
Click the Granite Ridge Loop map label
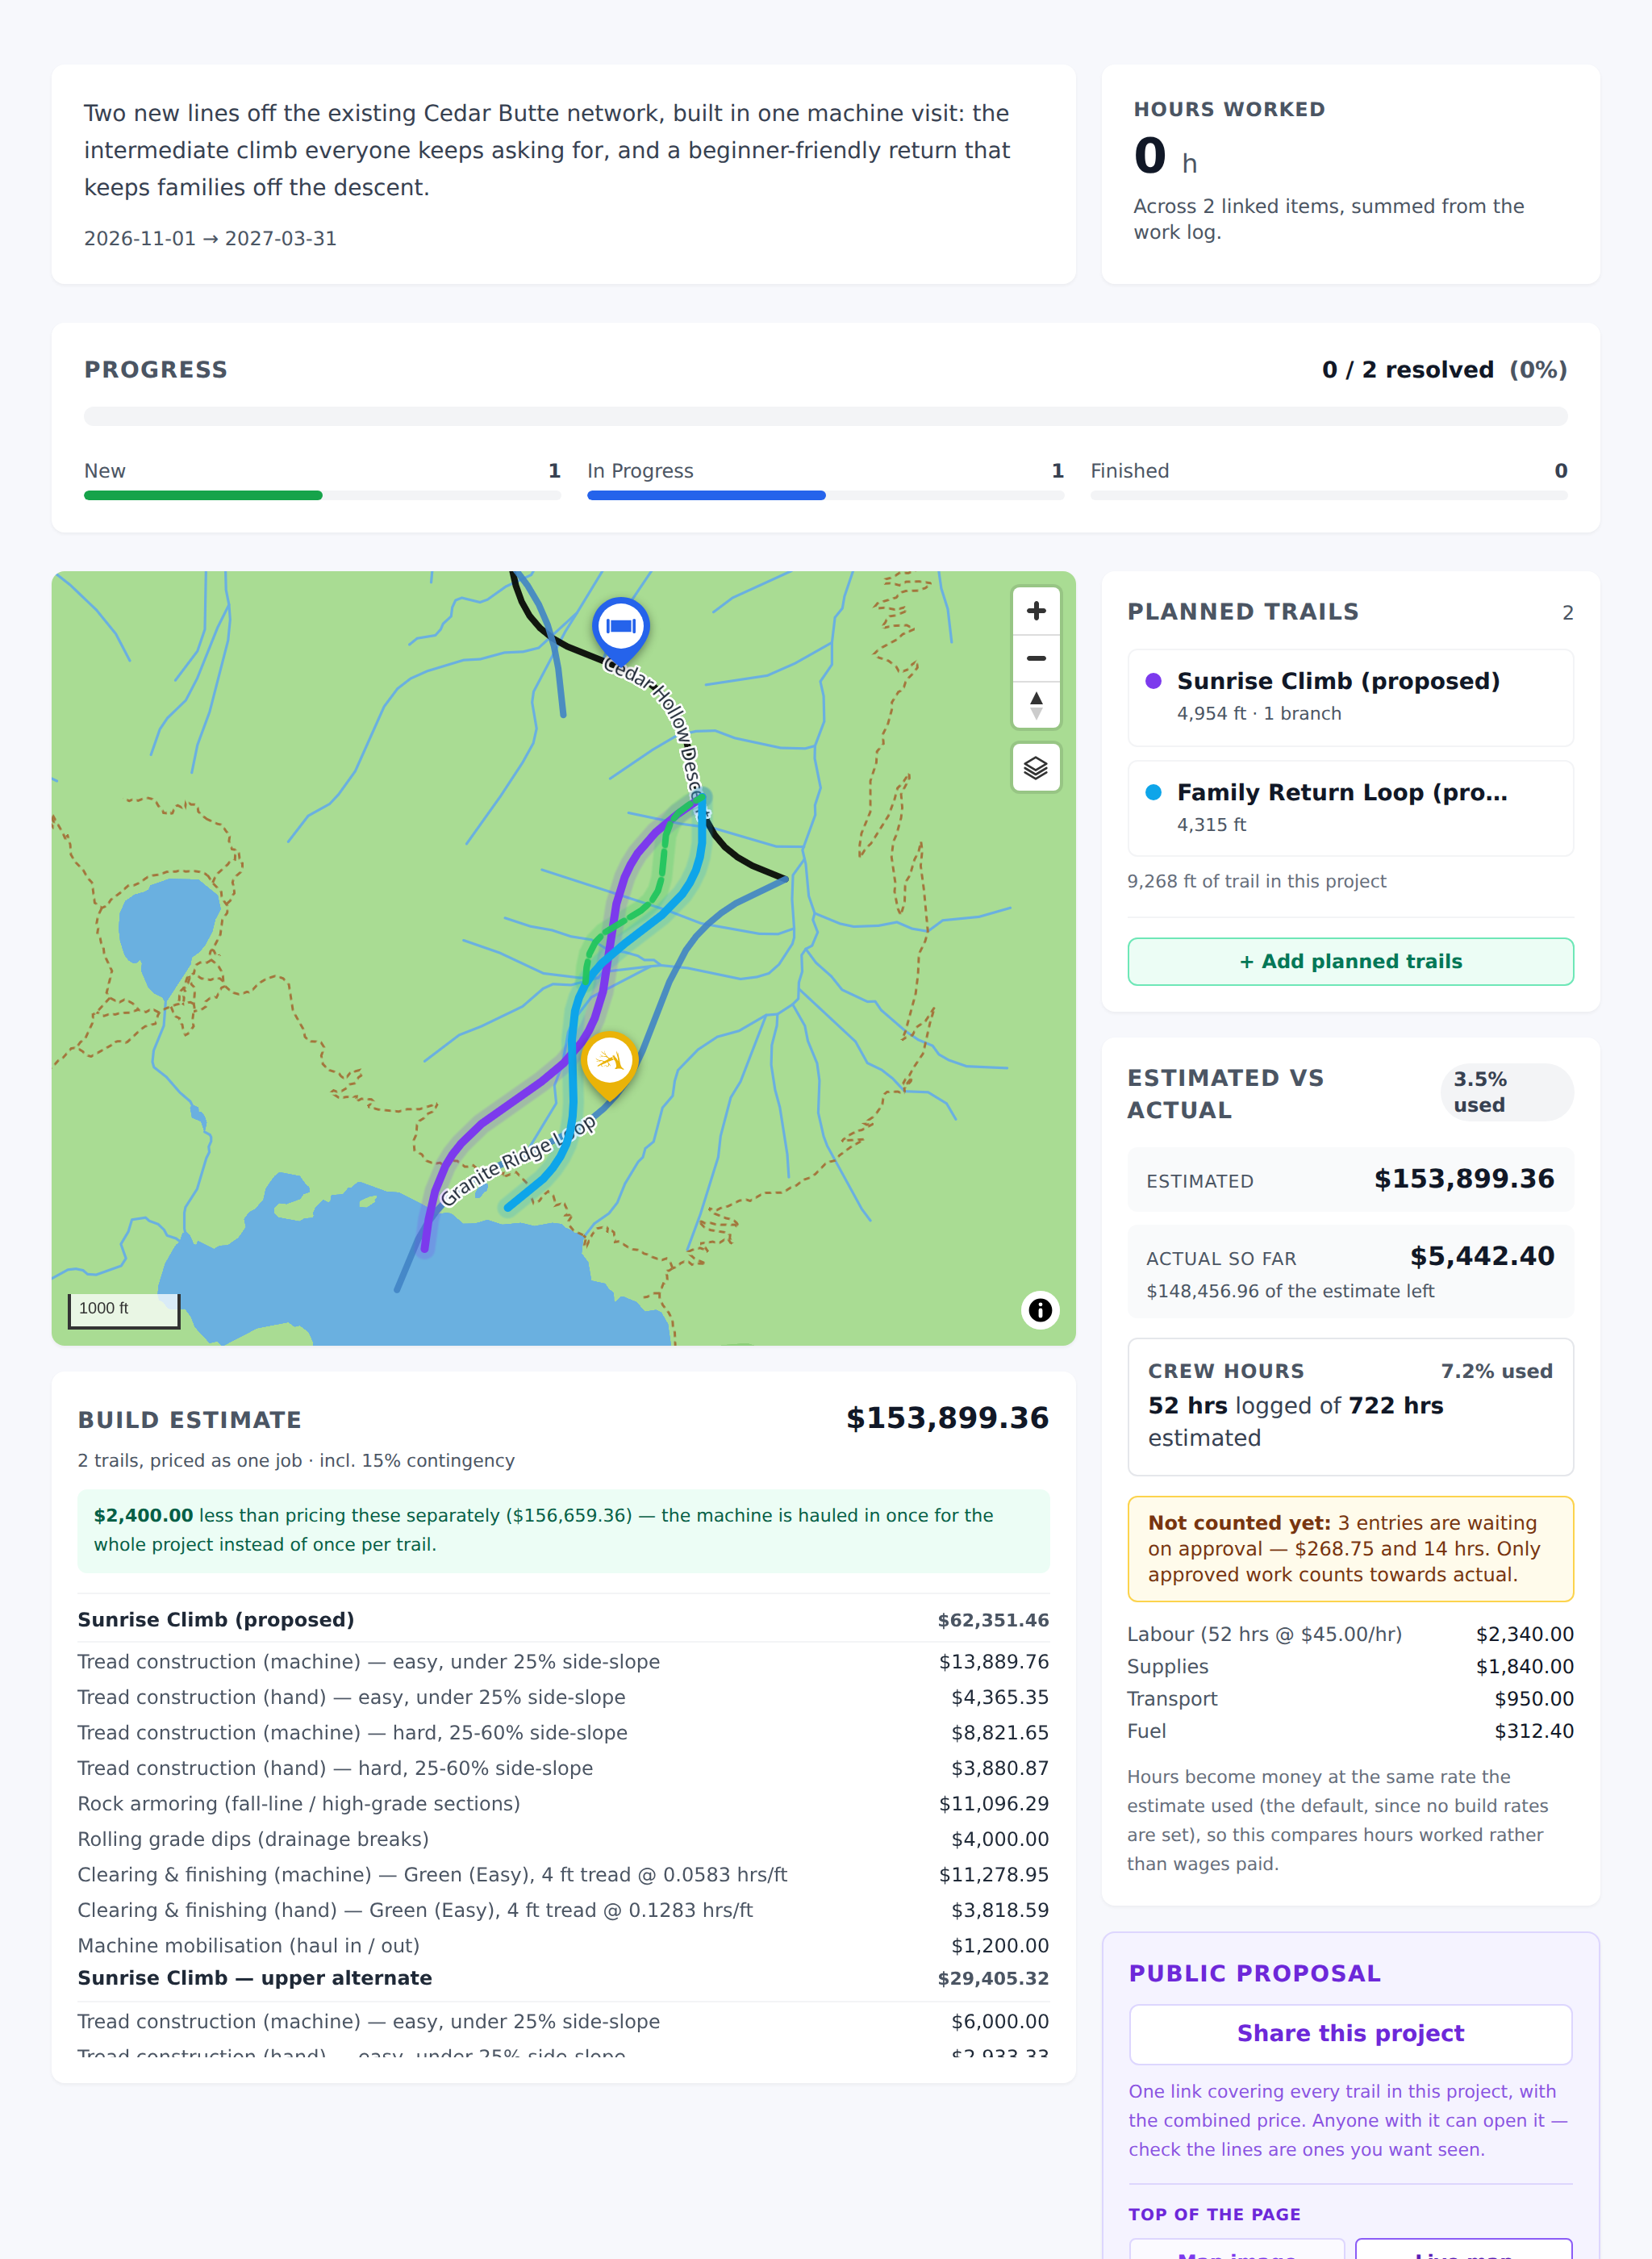(x=519, y=1159)
